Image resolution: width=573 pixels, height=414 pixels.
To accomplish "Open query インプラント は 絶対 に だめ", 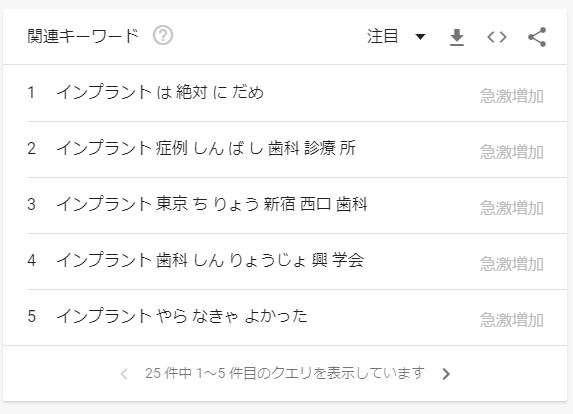I will coord(160,92).
